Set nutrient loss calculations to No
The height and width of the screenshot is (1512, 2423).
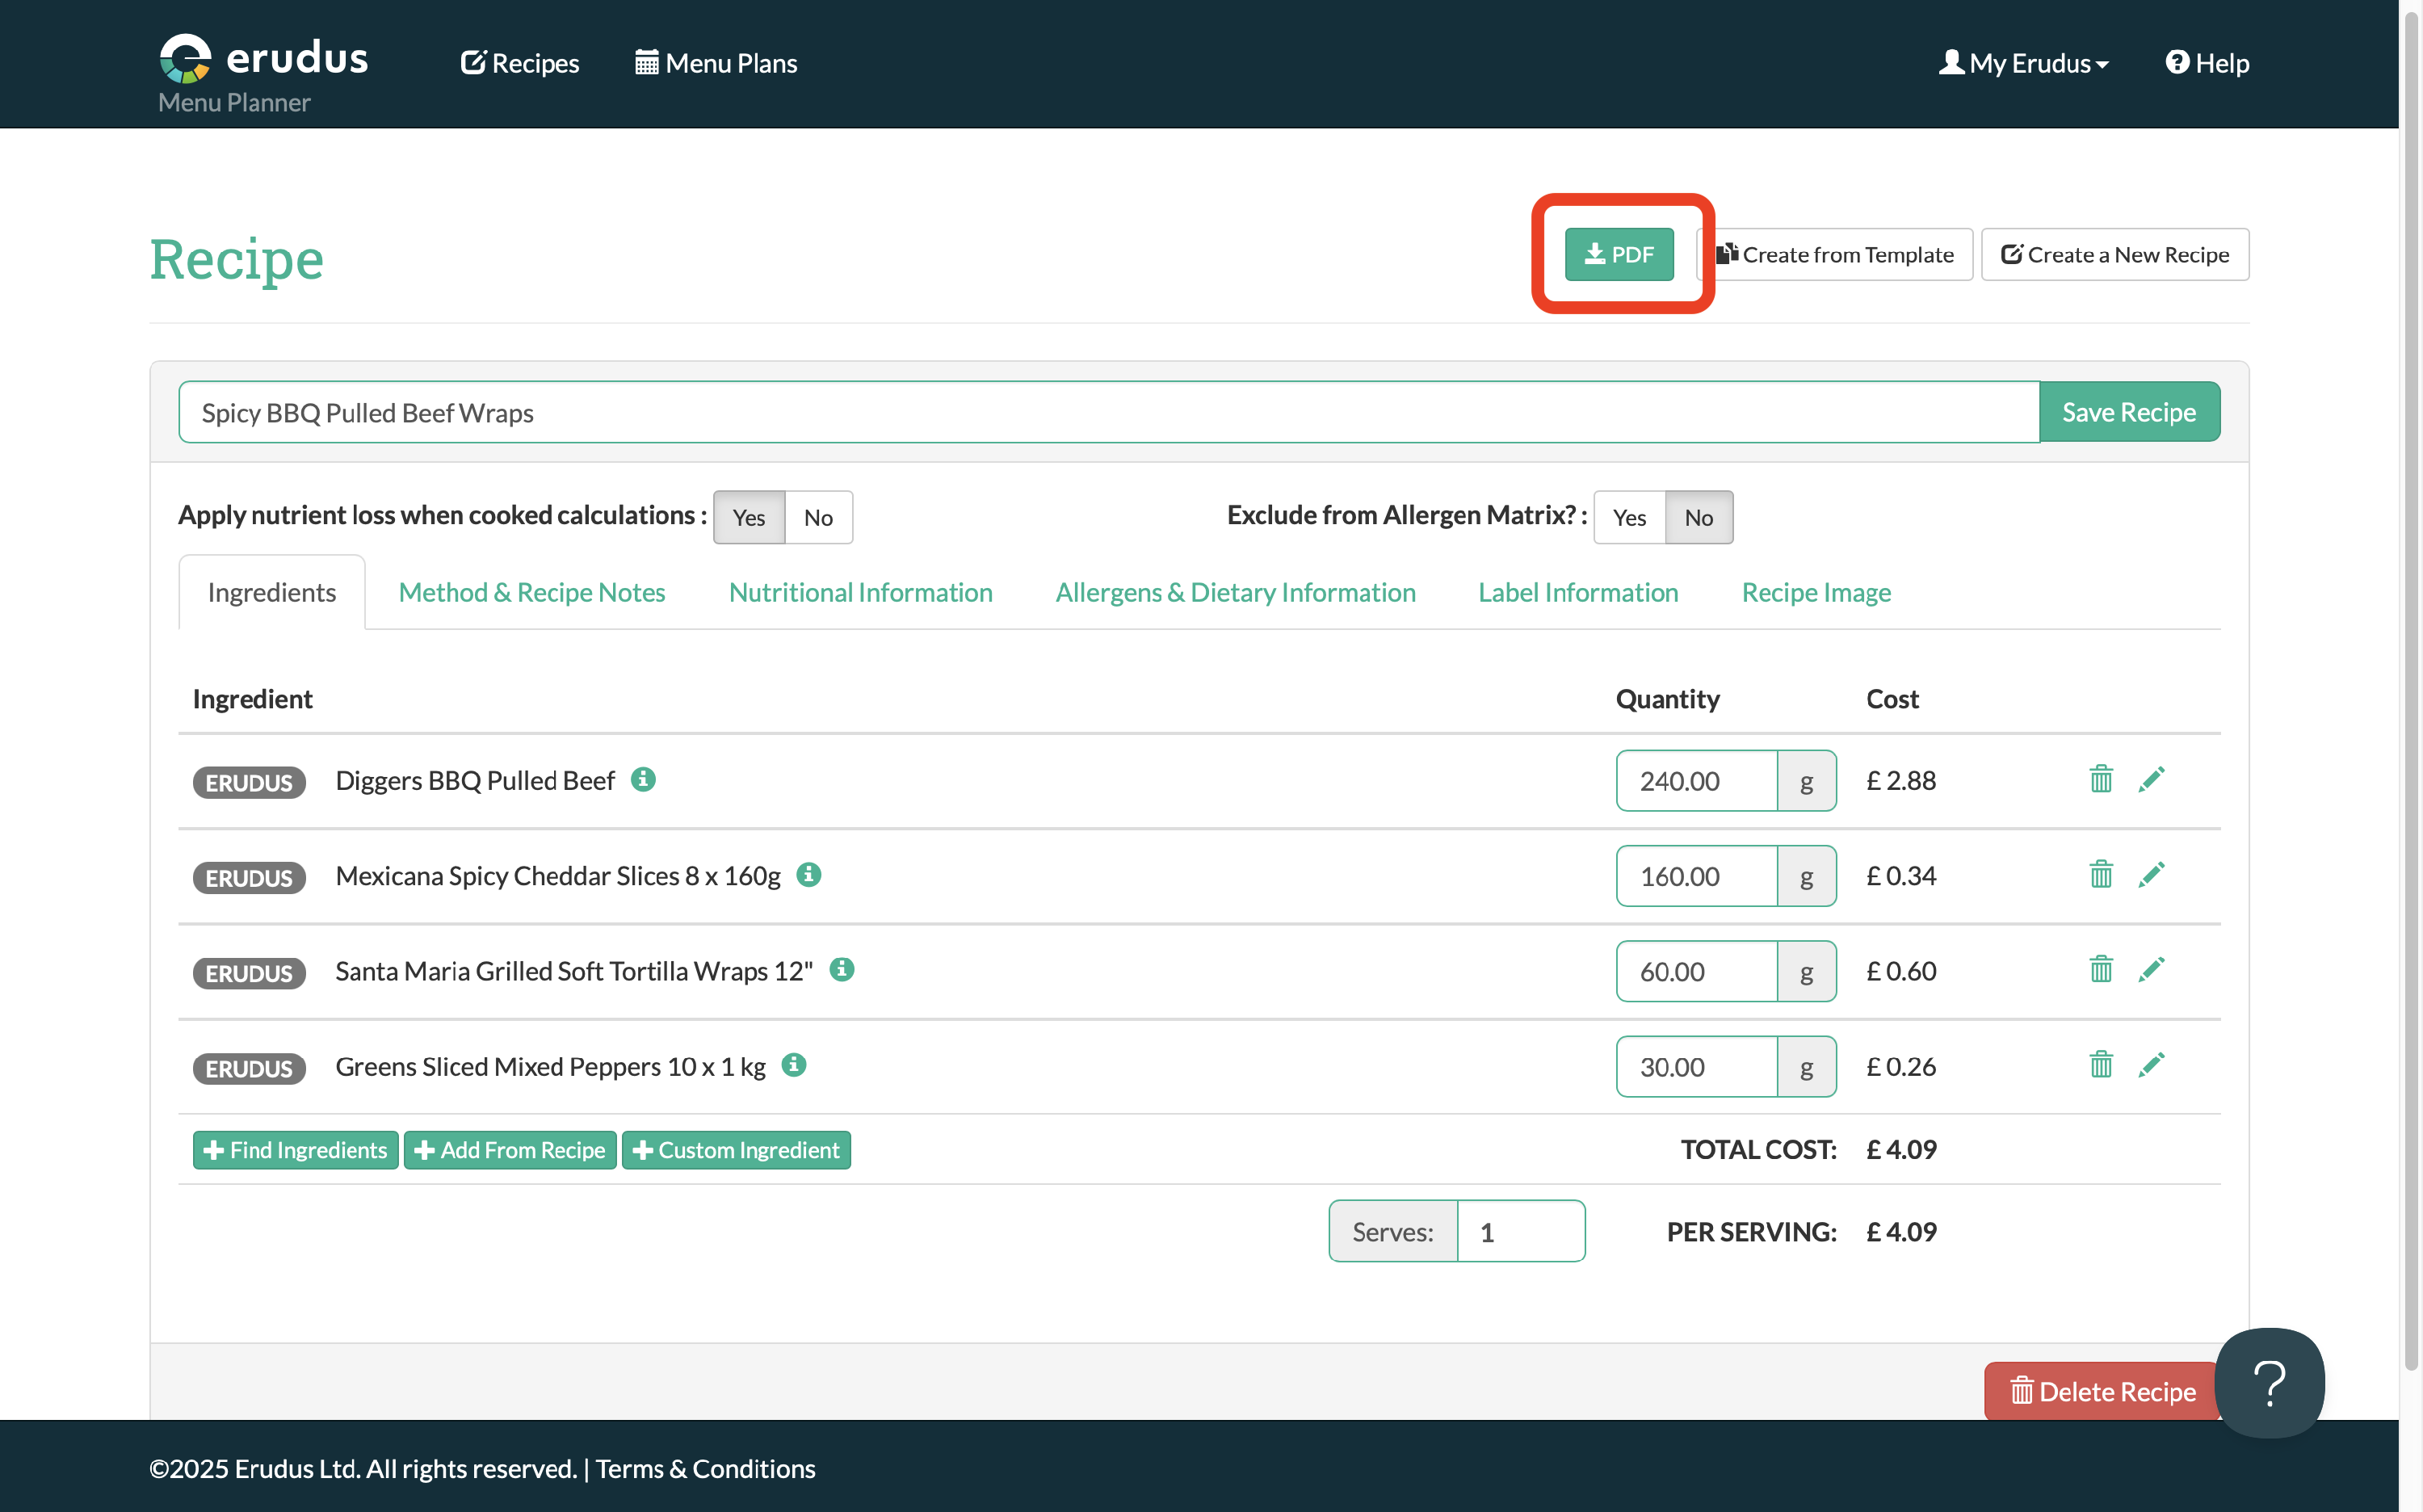[818, 517]
